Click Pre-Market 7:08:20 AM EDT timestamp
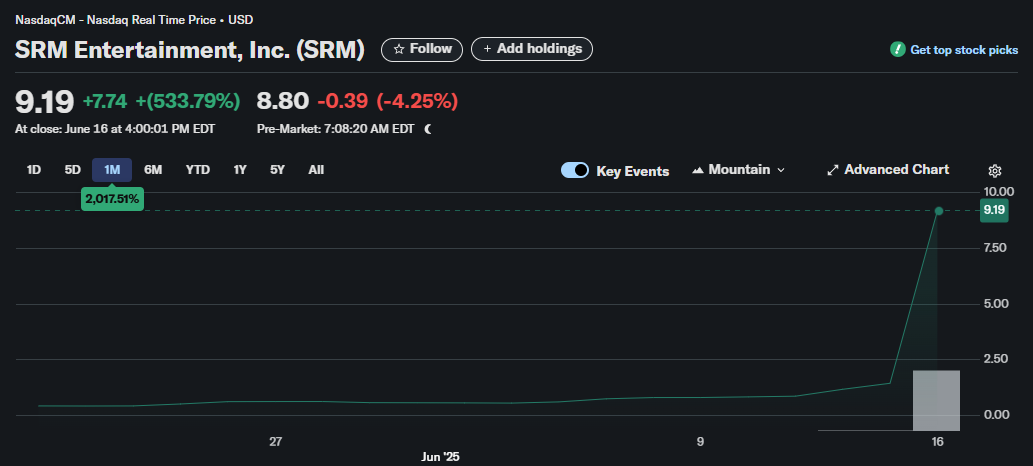1033x466 pixels. click(x=335, y=129)
